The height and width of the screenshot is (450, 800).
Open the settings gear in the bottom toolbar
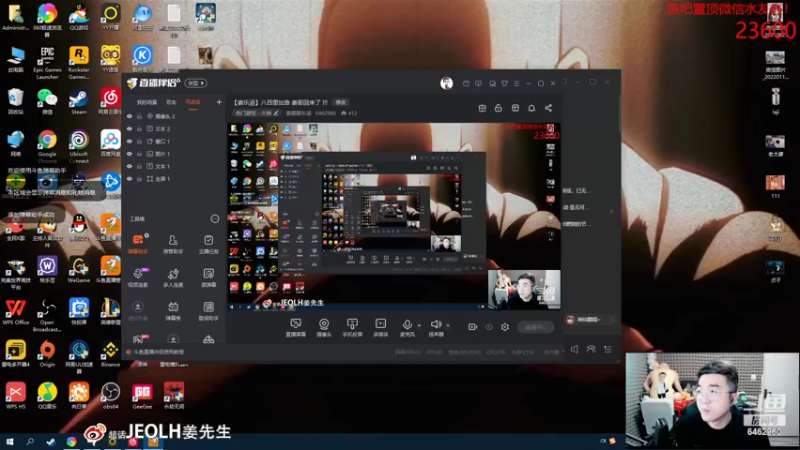(x=505, y=327)
